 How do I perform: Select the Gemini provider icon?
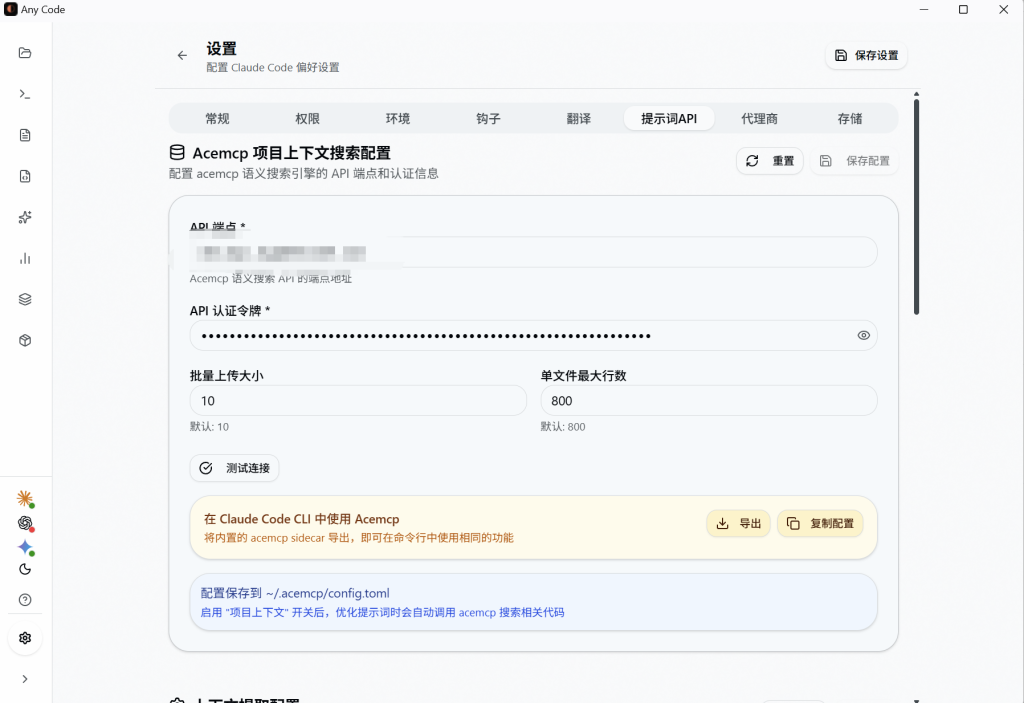pos(25,547)
